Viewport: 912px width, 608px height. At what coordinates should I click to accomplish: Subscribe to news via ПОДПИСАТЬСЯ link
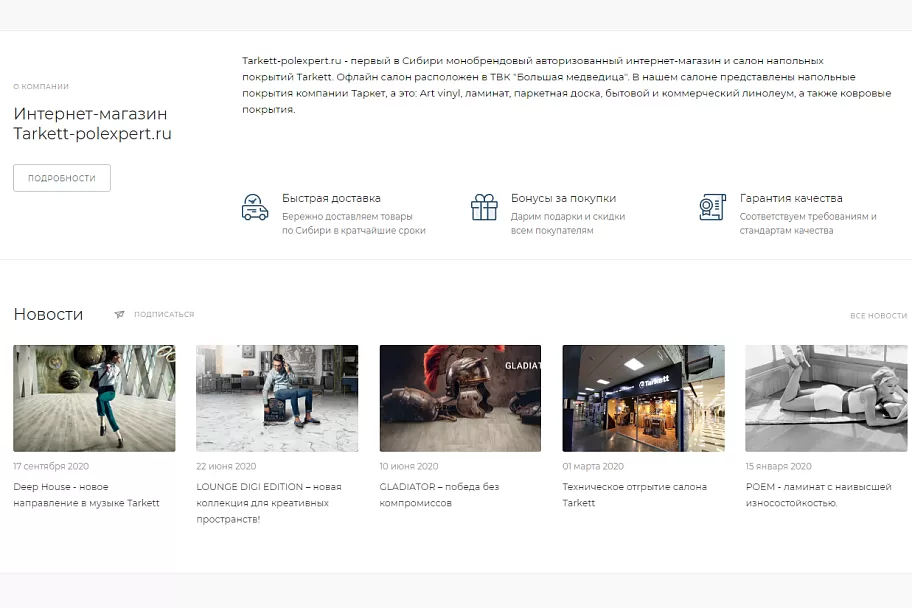164,314
